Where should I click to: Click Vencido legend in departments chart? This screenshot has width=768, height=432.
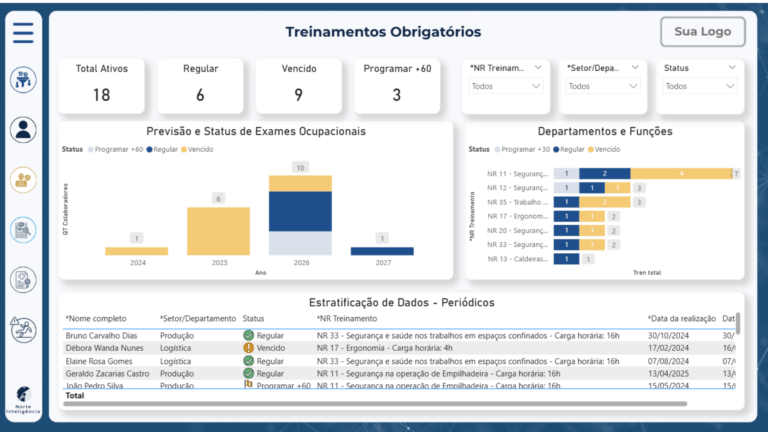[x=604, y=149]
